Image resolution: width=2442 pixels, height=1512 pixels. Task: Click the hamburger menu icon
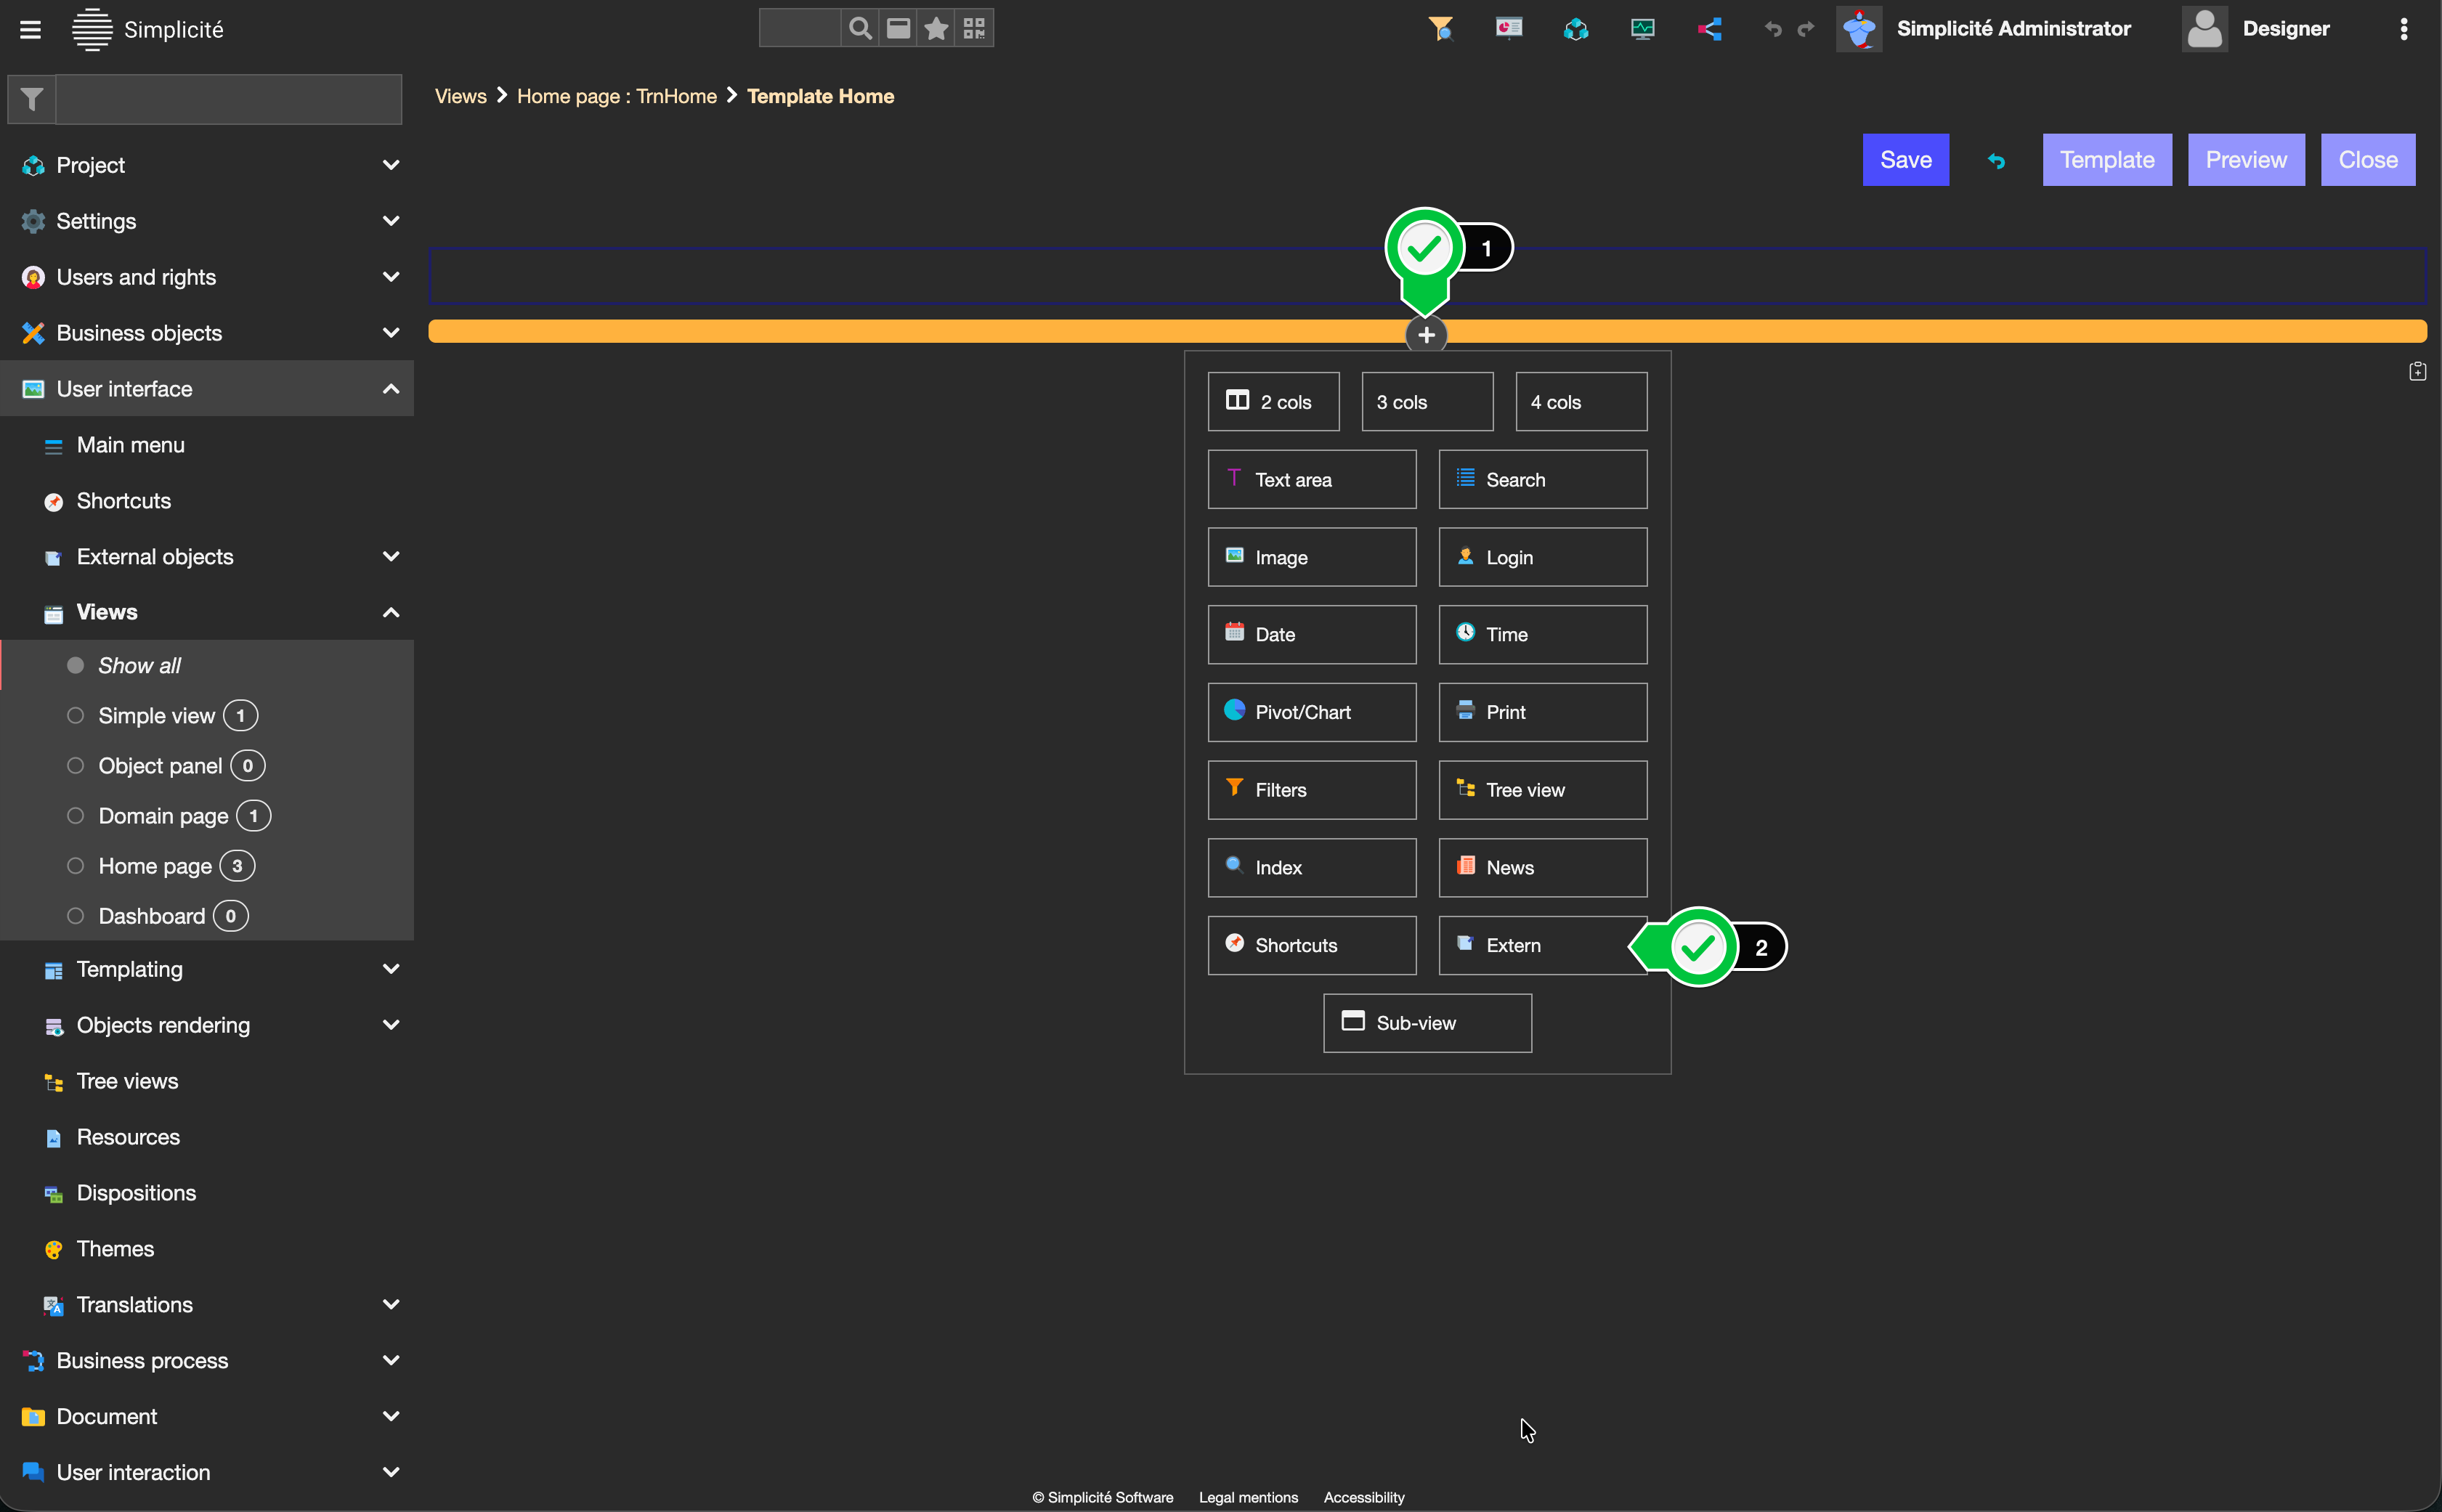pyautogui.click(x=30, y=29)
